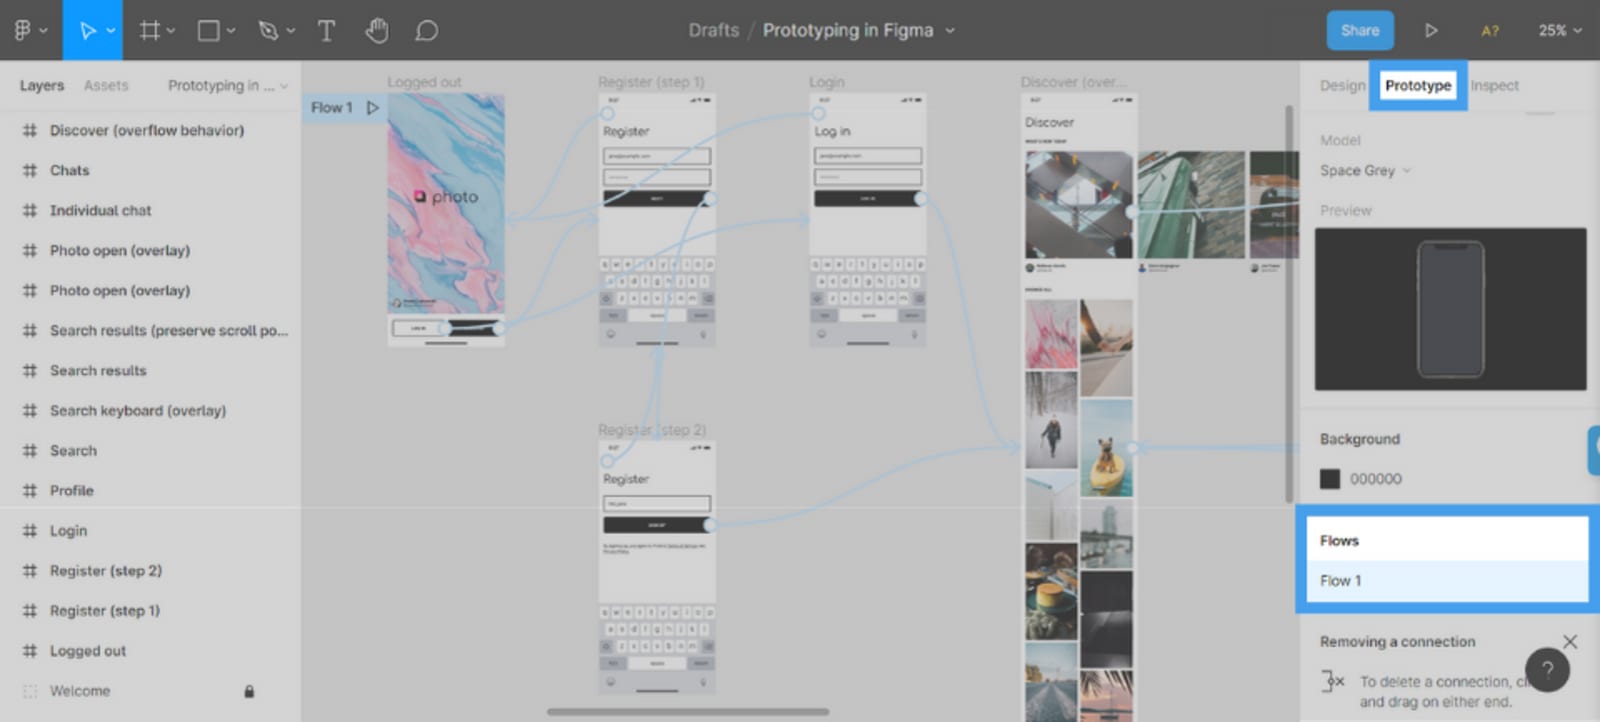The width and height of the screenshot is (1600, 722).
Task: Click the Prototyping in Figma file title
Action: click(x=848, y=30)
